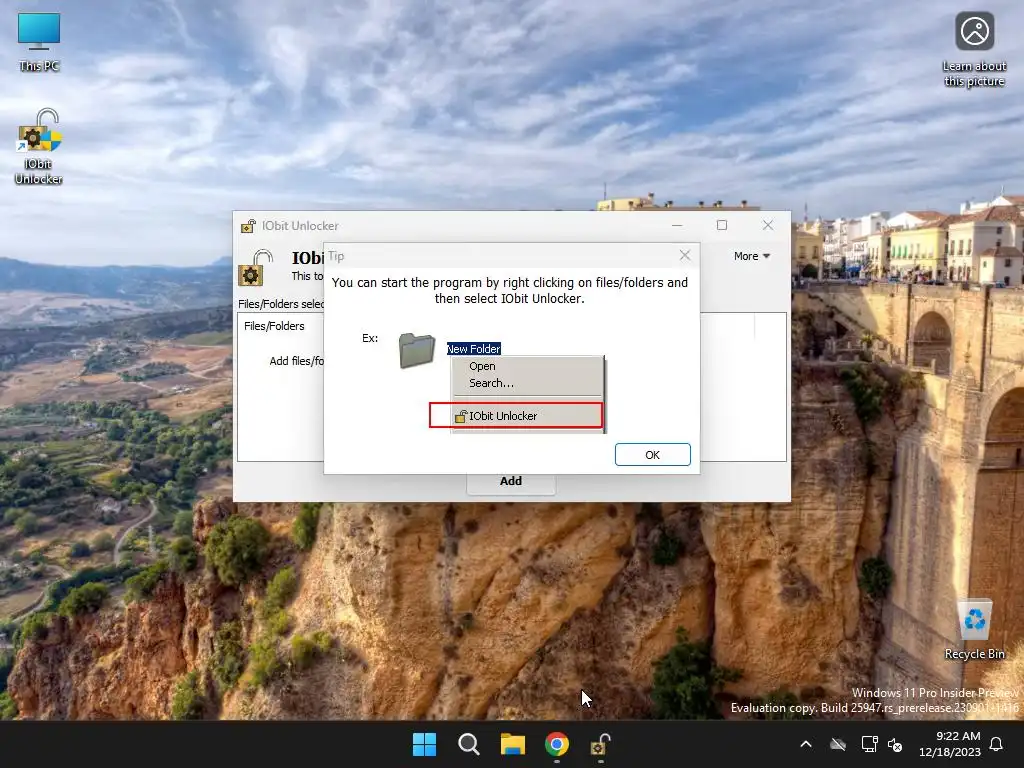
Task: Click Search... in example context menu
Action: (x=491, y=383)
